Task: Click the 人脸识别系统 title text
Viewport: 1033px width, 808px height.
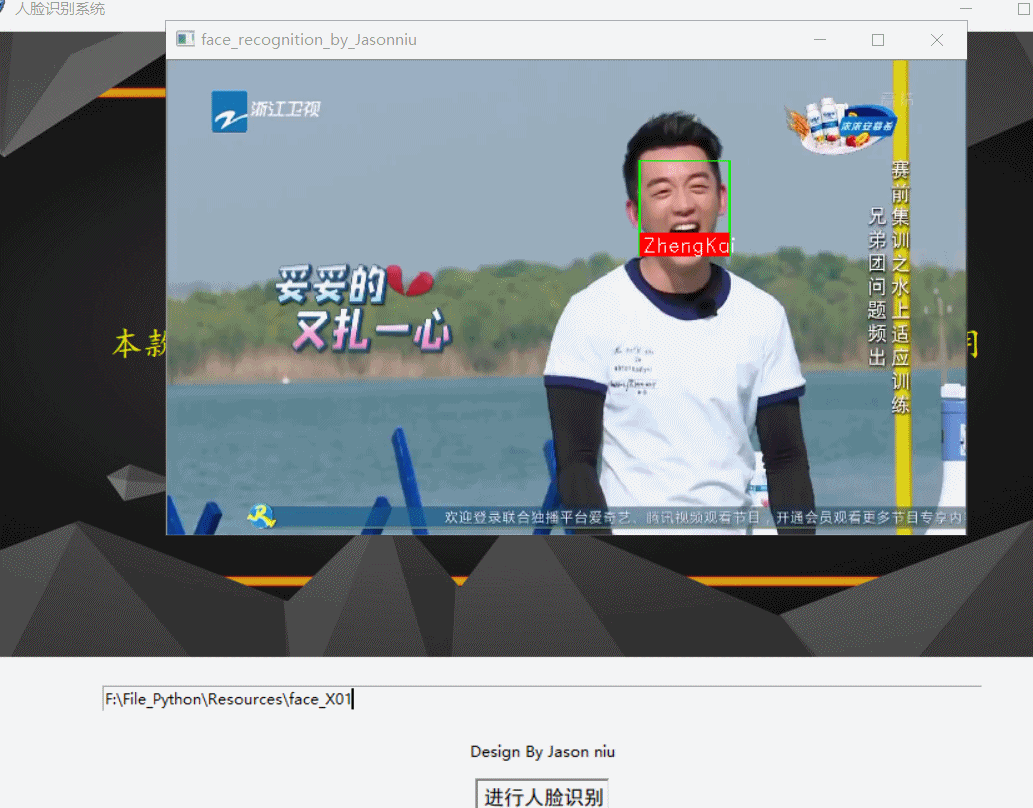Action: pyautogui.click(x=60, y=9)
